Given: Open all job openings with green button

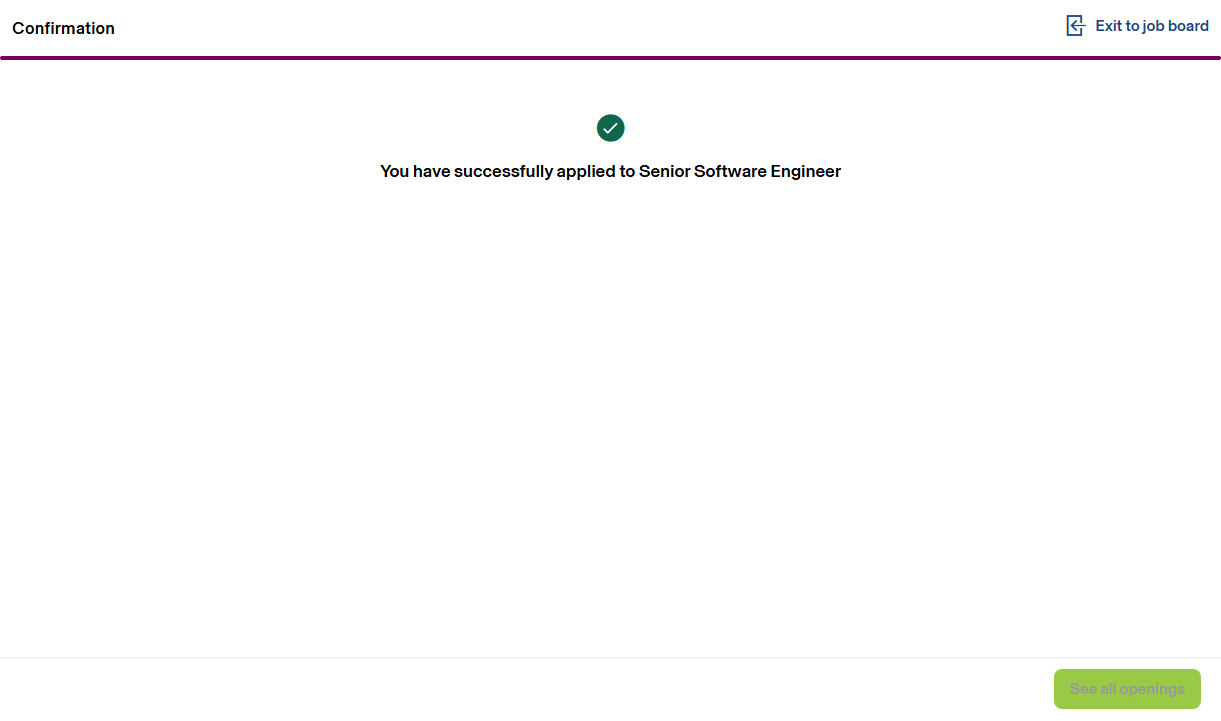Looking at the screenshot, I should pos(1127,689).
